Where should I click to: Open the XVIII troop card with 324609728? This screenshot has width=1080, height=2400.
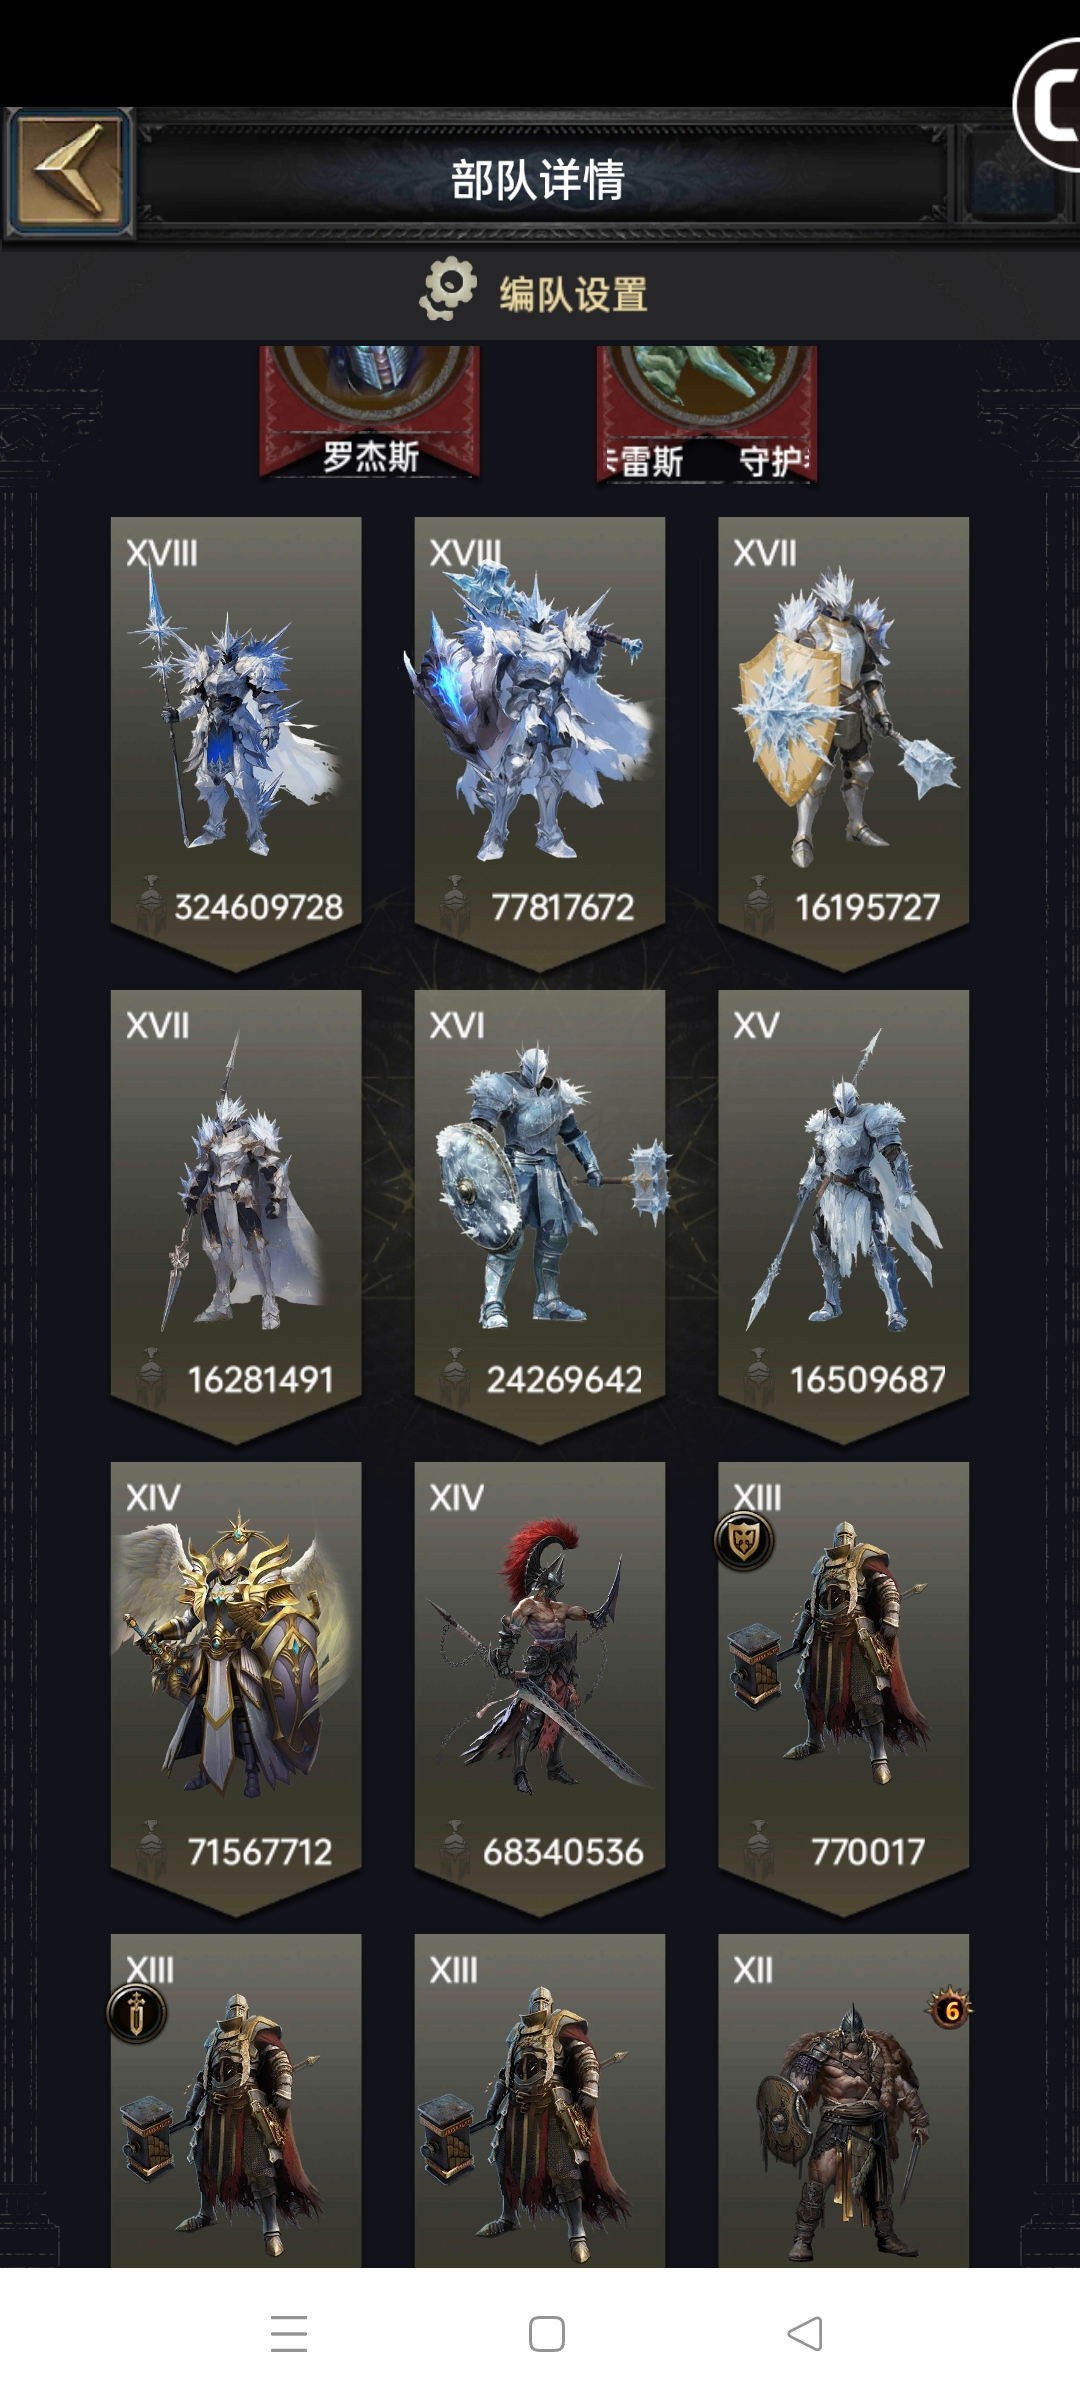point(236,742)
